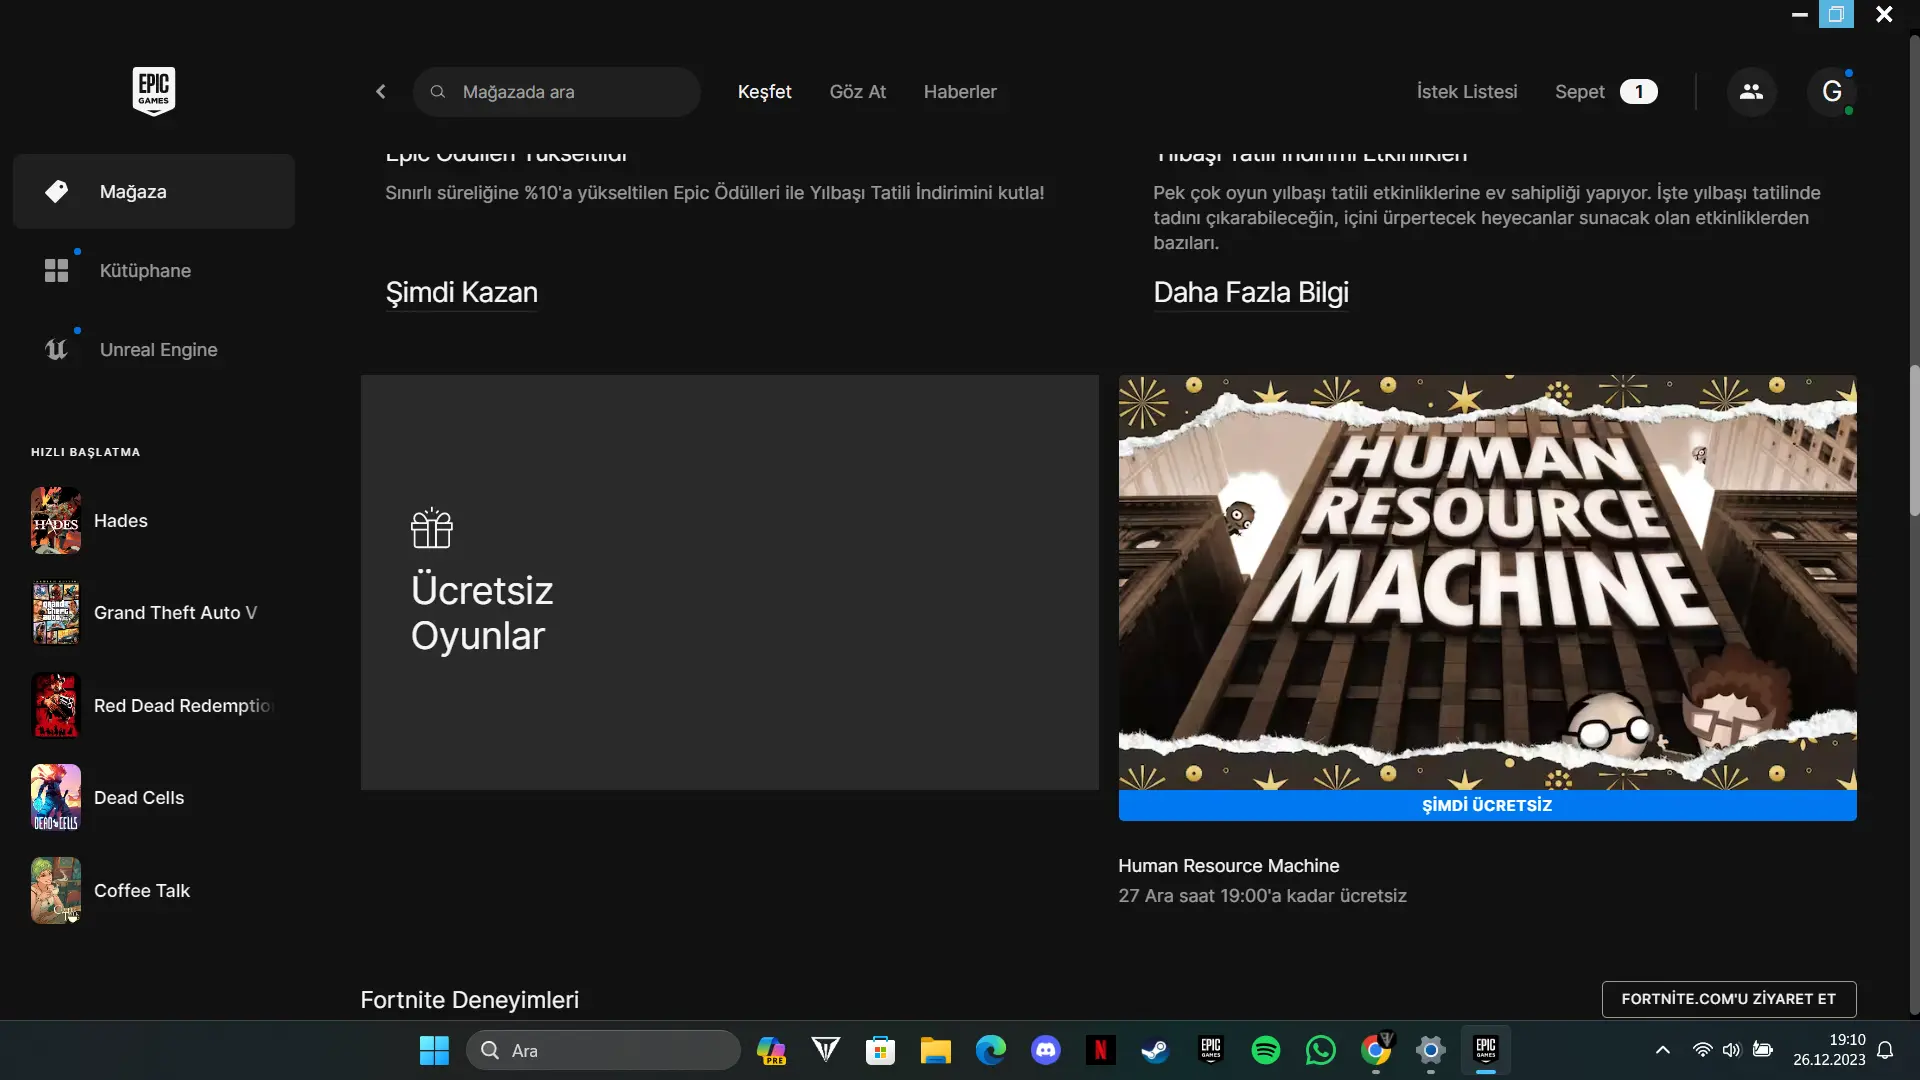The width and height of the screenshot is (1920, 1080).
Task: Switch to the Haberler tab
Action: pos(960,92)
